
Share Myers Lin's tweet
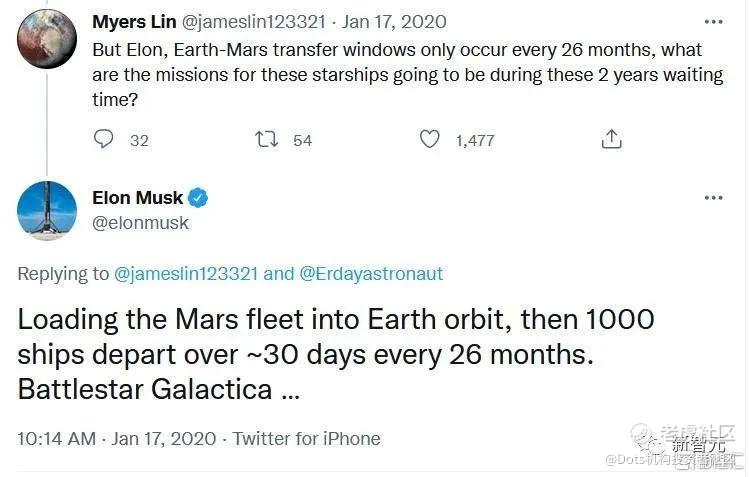(612, 140)
